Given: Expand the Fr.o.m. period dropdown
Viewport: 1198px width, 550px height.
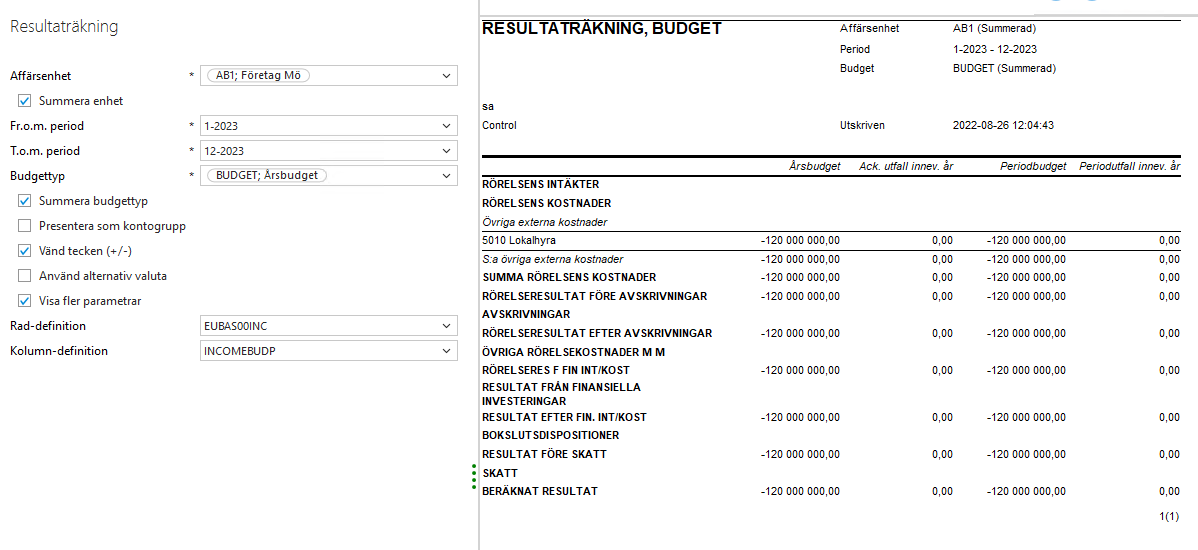Looking at the screenshot, I should (x=446, y=126).
